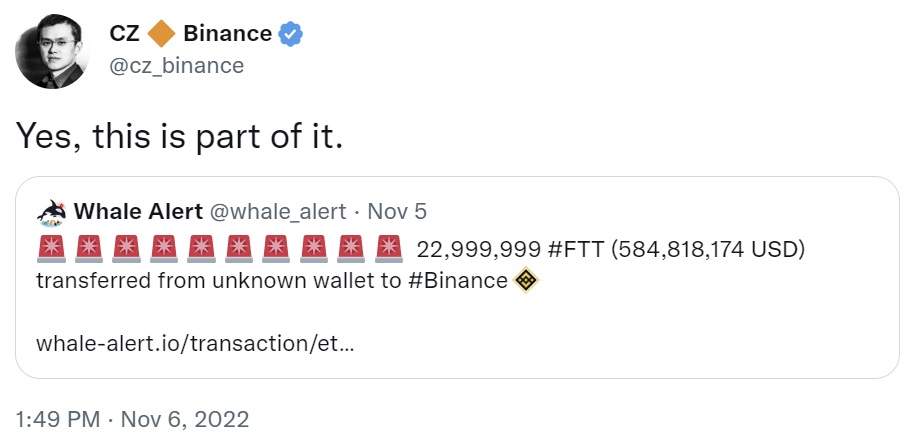The image size is (912, 437).
Task: Click the first red siren emoji
Action: click(x=50, y=247)
